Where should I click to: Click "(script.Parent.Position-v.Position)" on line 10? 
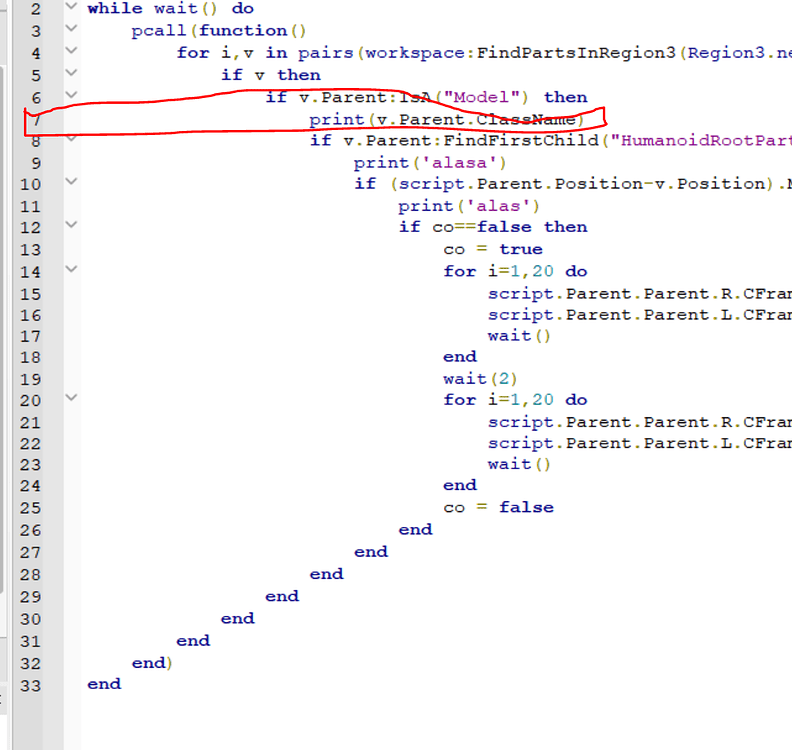[581, 184]
